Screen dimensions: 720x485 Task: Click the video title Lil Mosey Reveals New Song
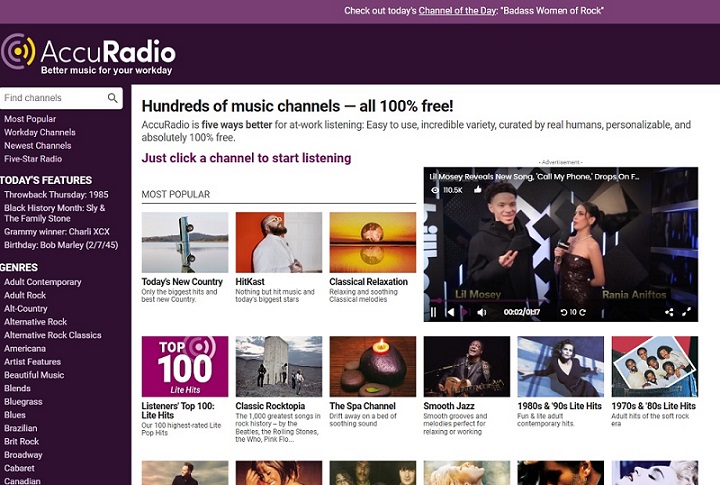(x=534, y=177)
